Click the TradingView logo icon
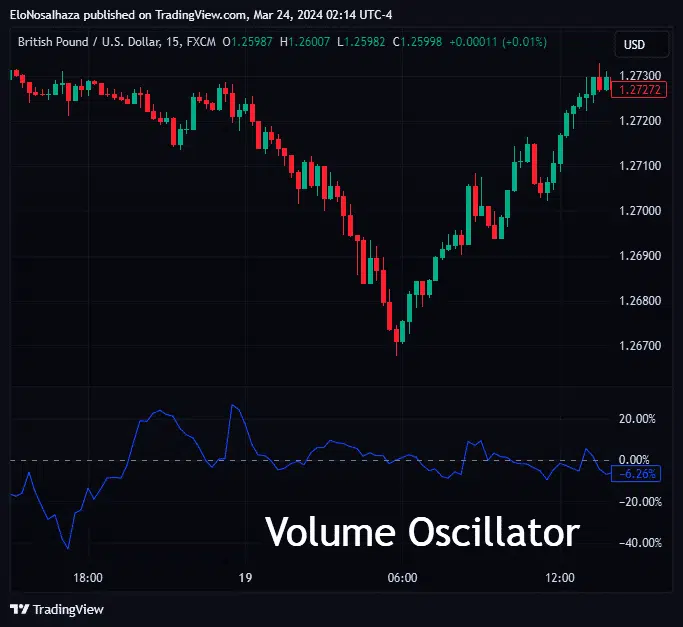The height and width of the screenshot is (627, 683). pyautogui.click(x=19, y=609)
